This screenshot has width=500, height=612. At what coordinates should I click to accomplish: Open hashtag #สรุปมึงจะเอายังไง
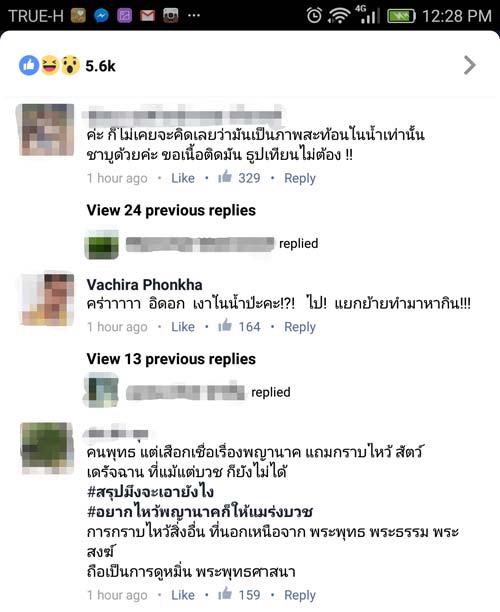pos(150,491)
